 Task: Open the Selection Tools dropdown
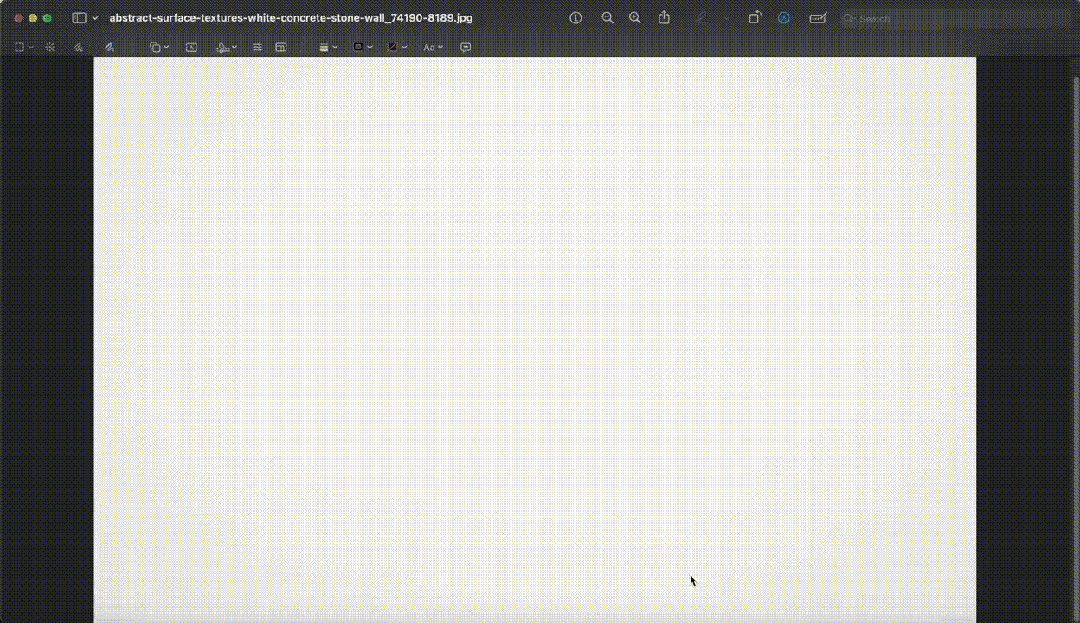23,47
